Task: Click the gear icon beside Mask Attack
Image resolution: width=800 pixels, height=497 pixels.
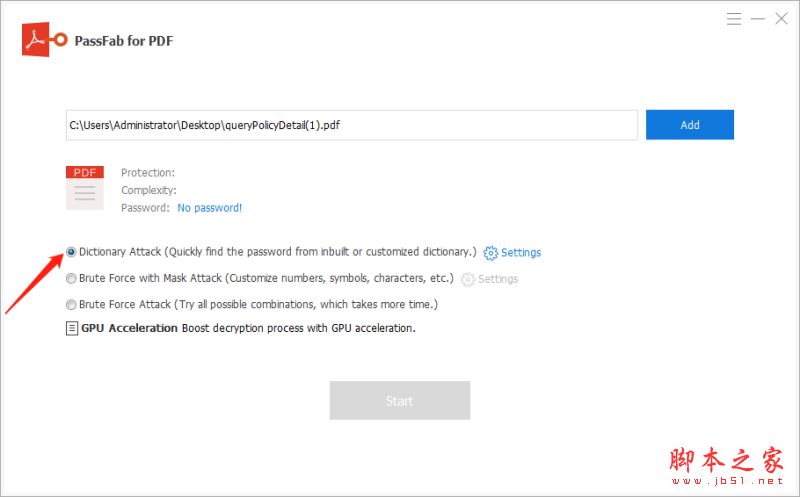Action: [x=467, y=279]
